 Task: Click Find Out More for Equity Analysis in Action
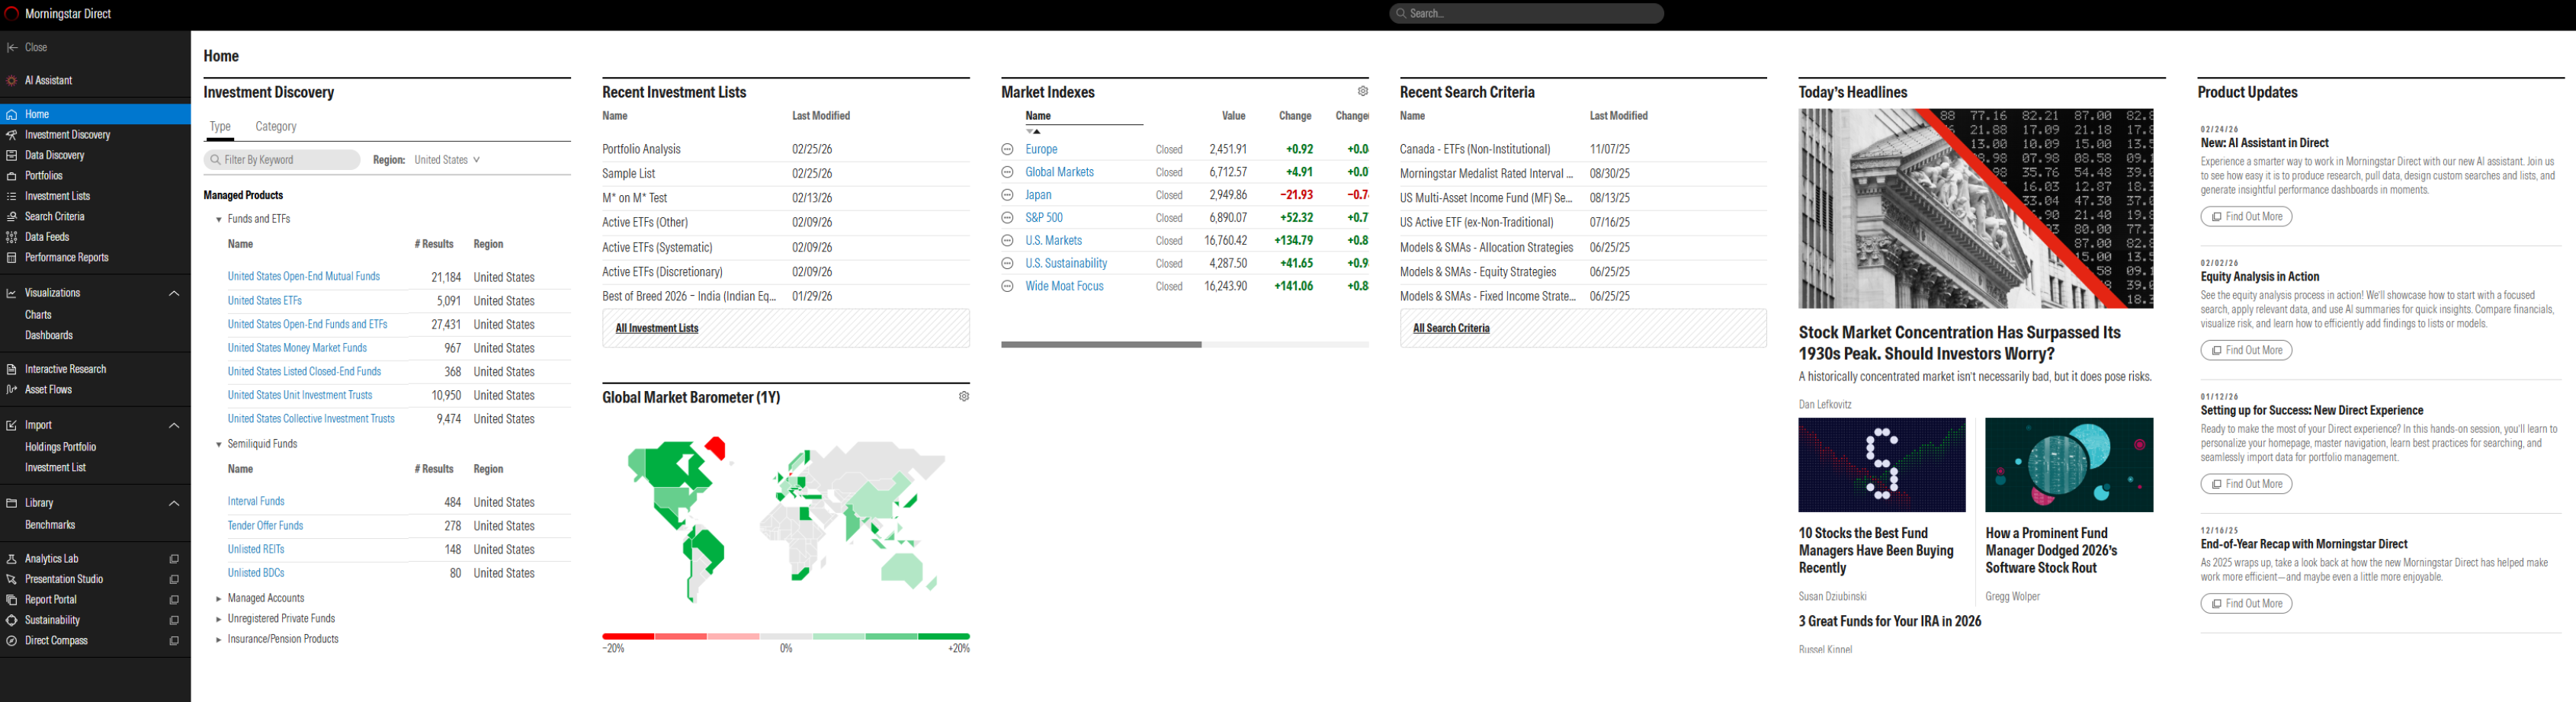[x=2246, y=351]
